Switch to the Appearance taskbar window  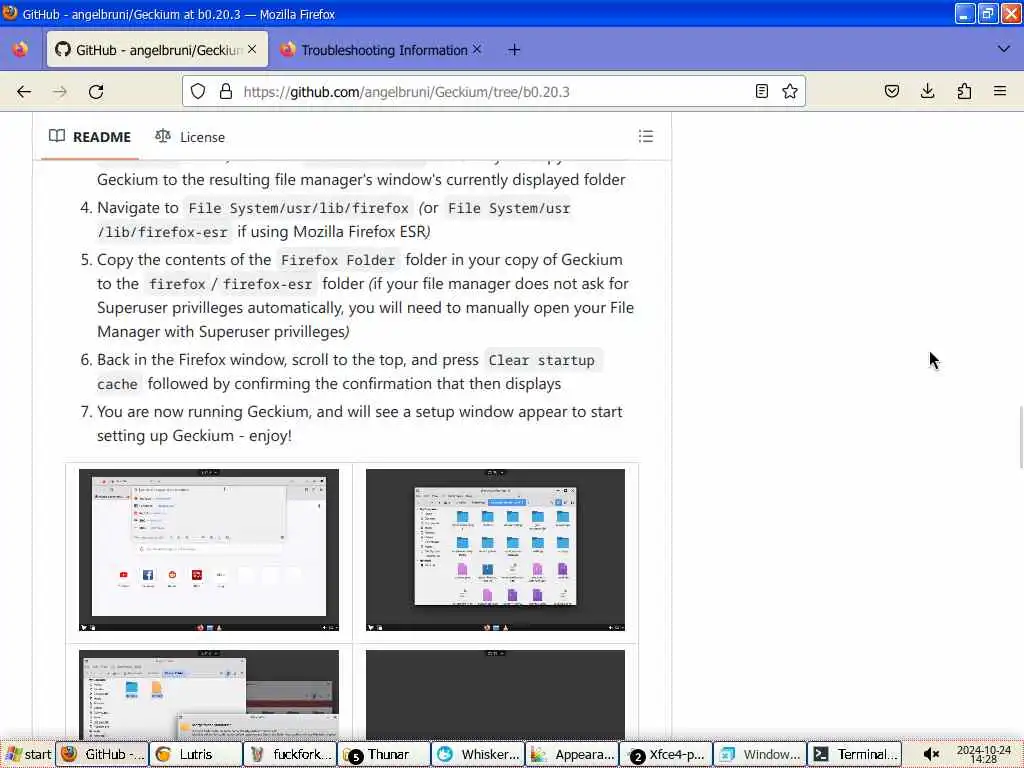coord(571,754)
